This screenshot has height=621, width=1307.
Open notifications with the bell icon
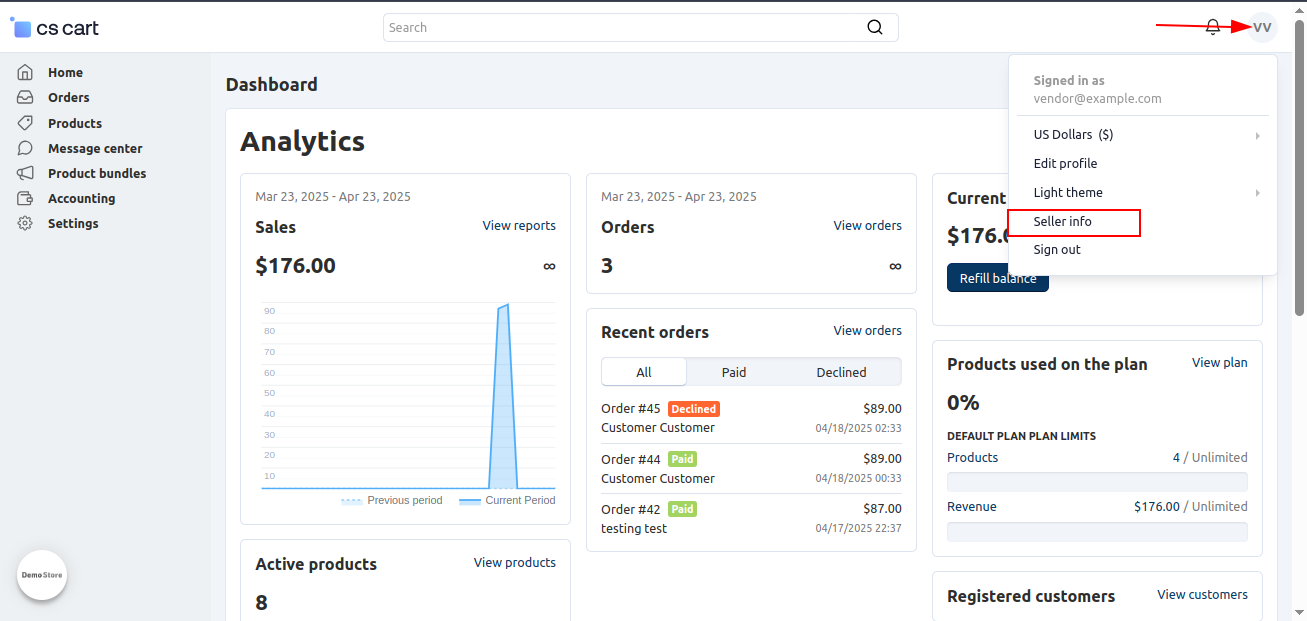pyautogui.click(x=1213, y=27)
